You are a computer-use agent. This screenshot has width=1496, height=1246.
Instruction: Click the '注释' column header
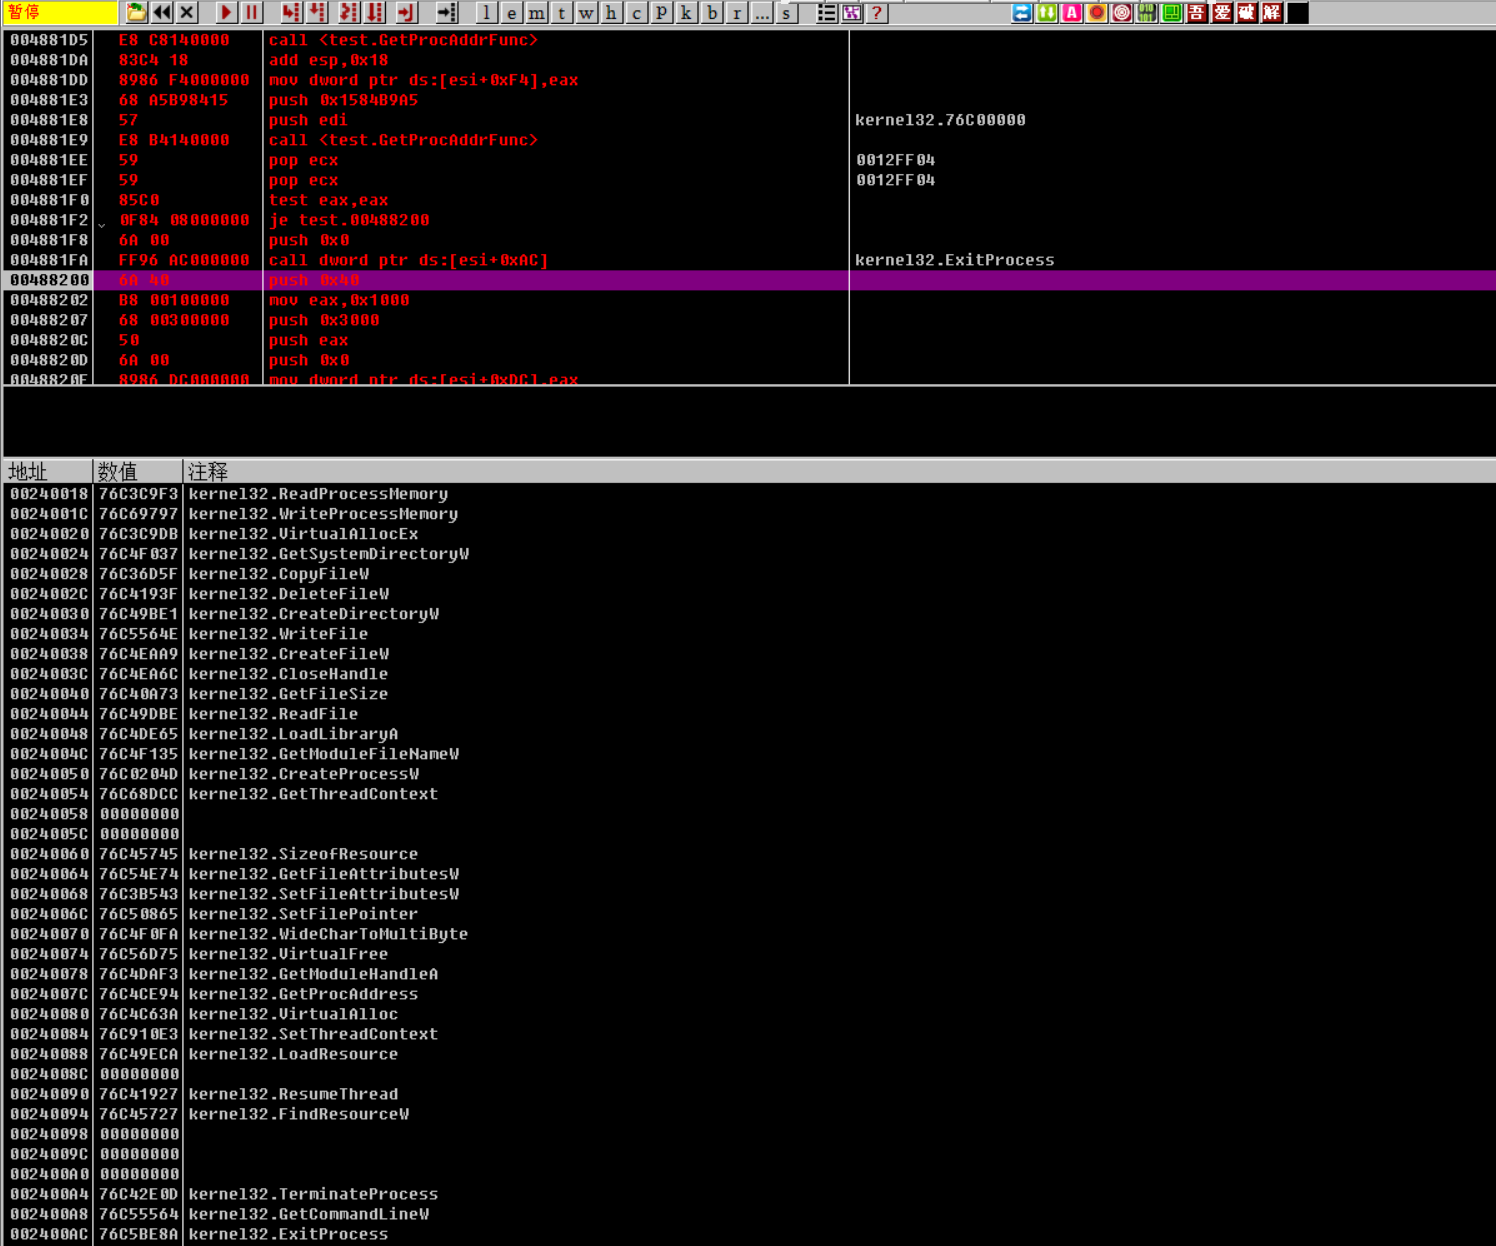[x=839, y=471]
